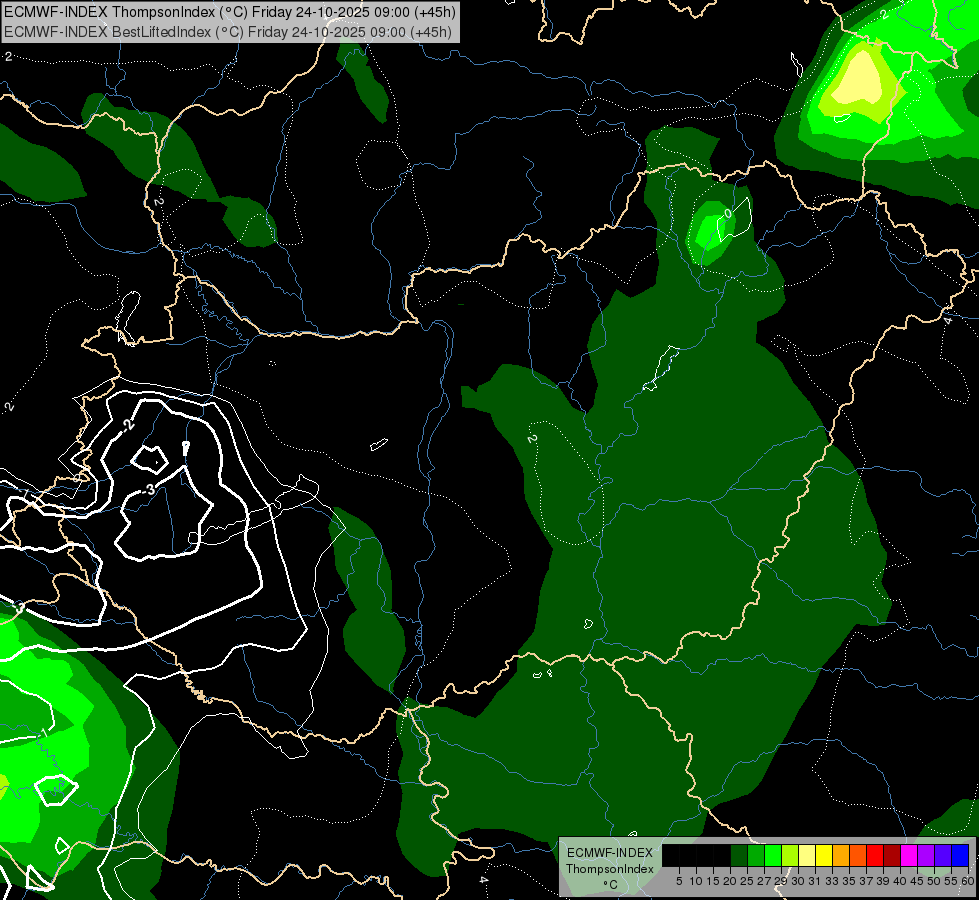Click the legend tick value 10
Viewport: 979px width, 900px height.
(x=696, y=881)
